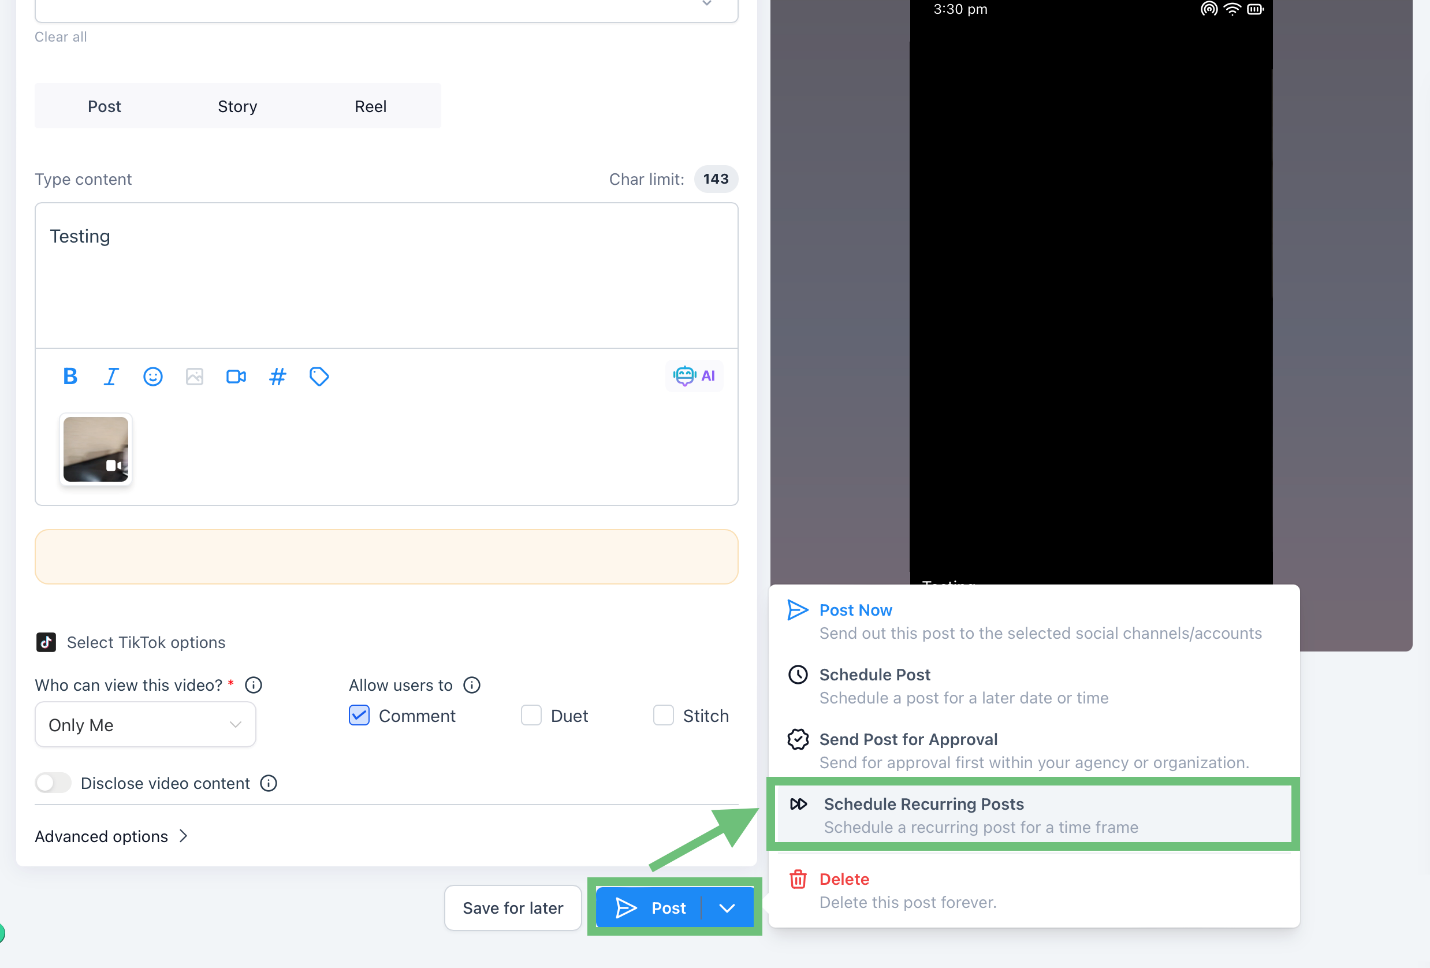
Task: Click the attached video thumbnail
Action: 96,450
